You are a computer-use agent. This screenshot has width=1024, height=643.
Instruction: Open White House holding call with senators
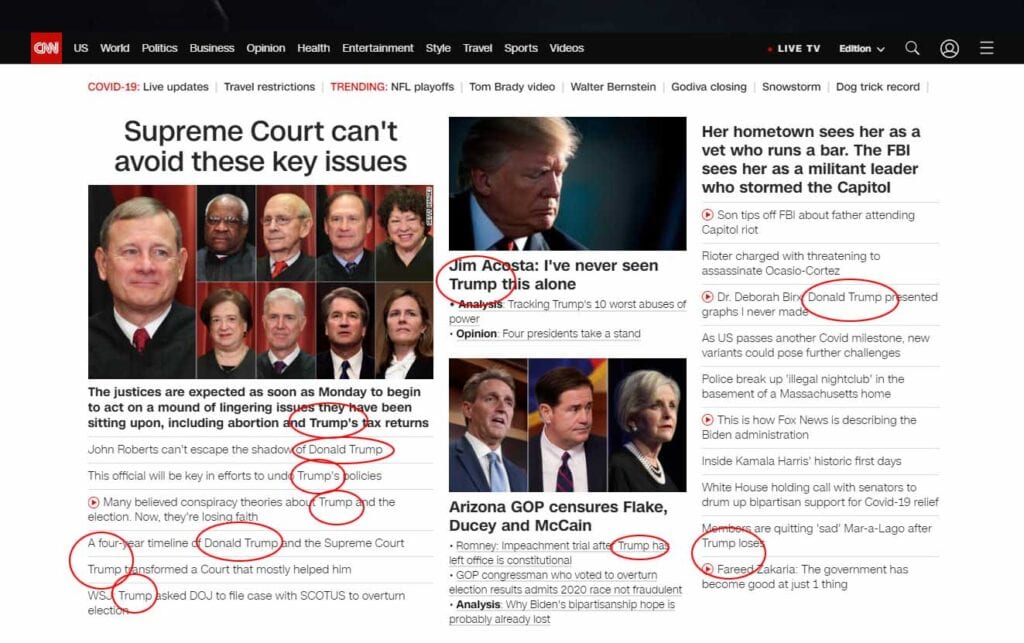[x=820, y=495]
